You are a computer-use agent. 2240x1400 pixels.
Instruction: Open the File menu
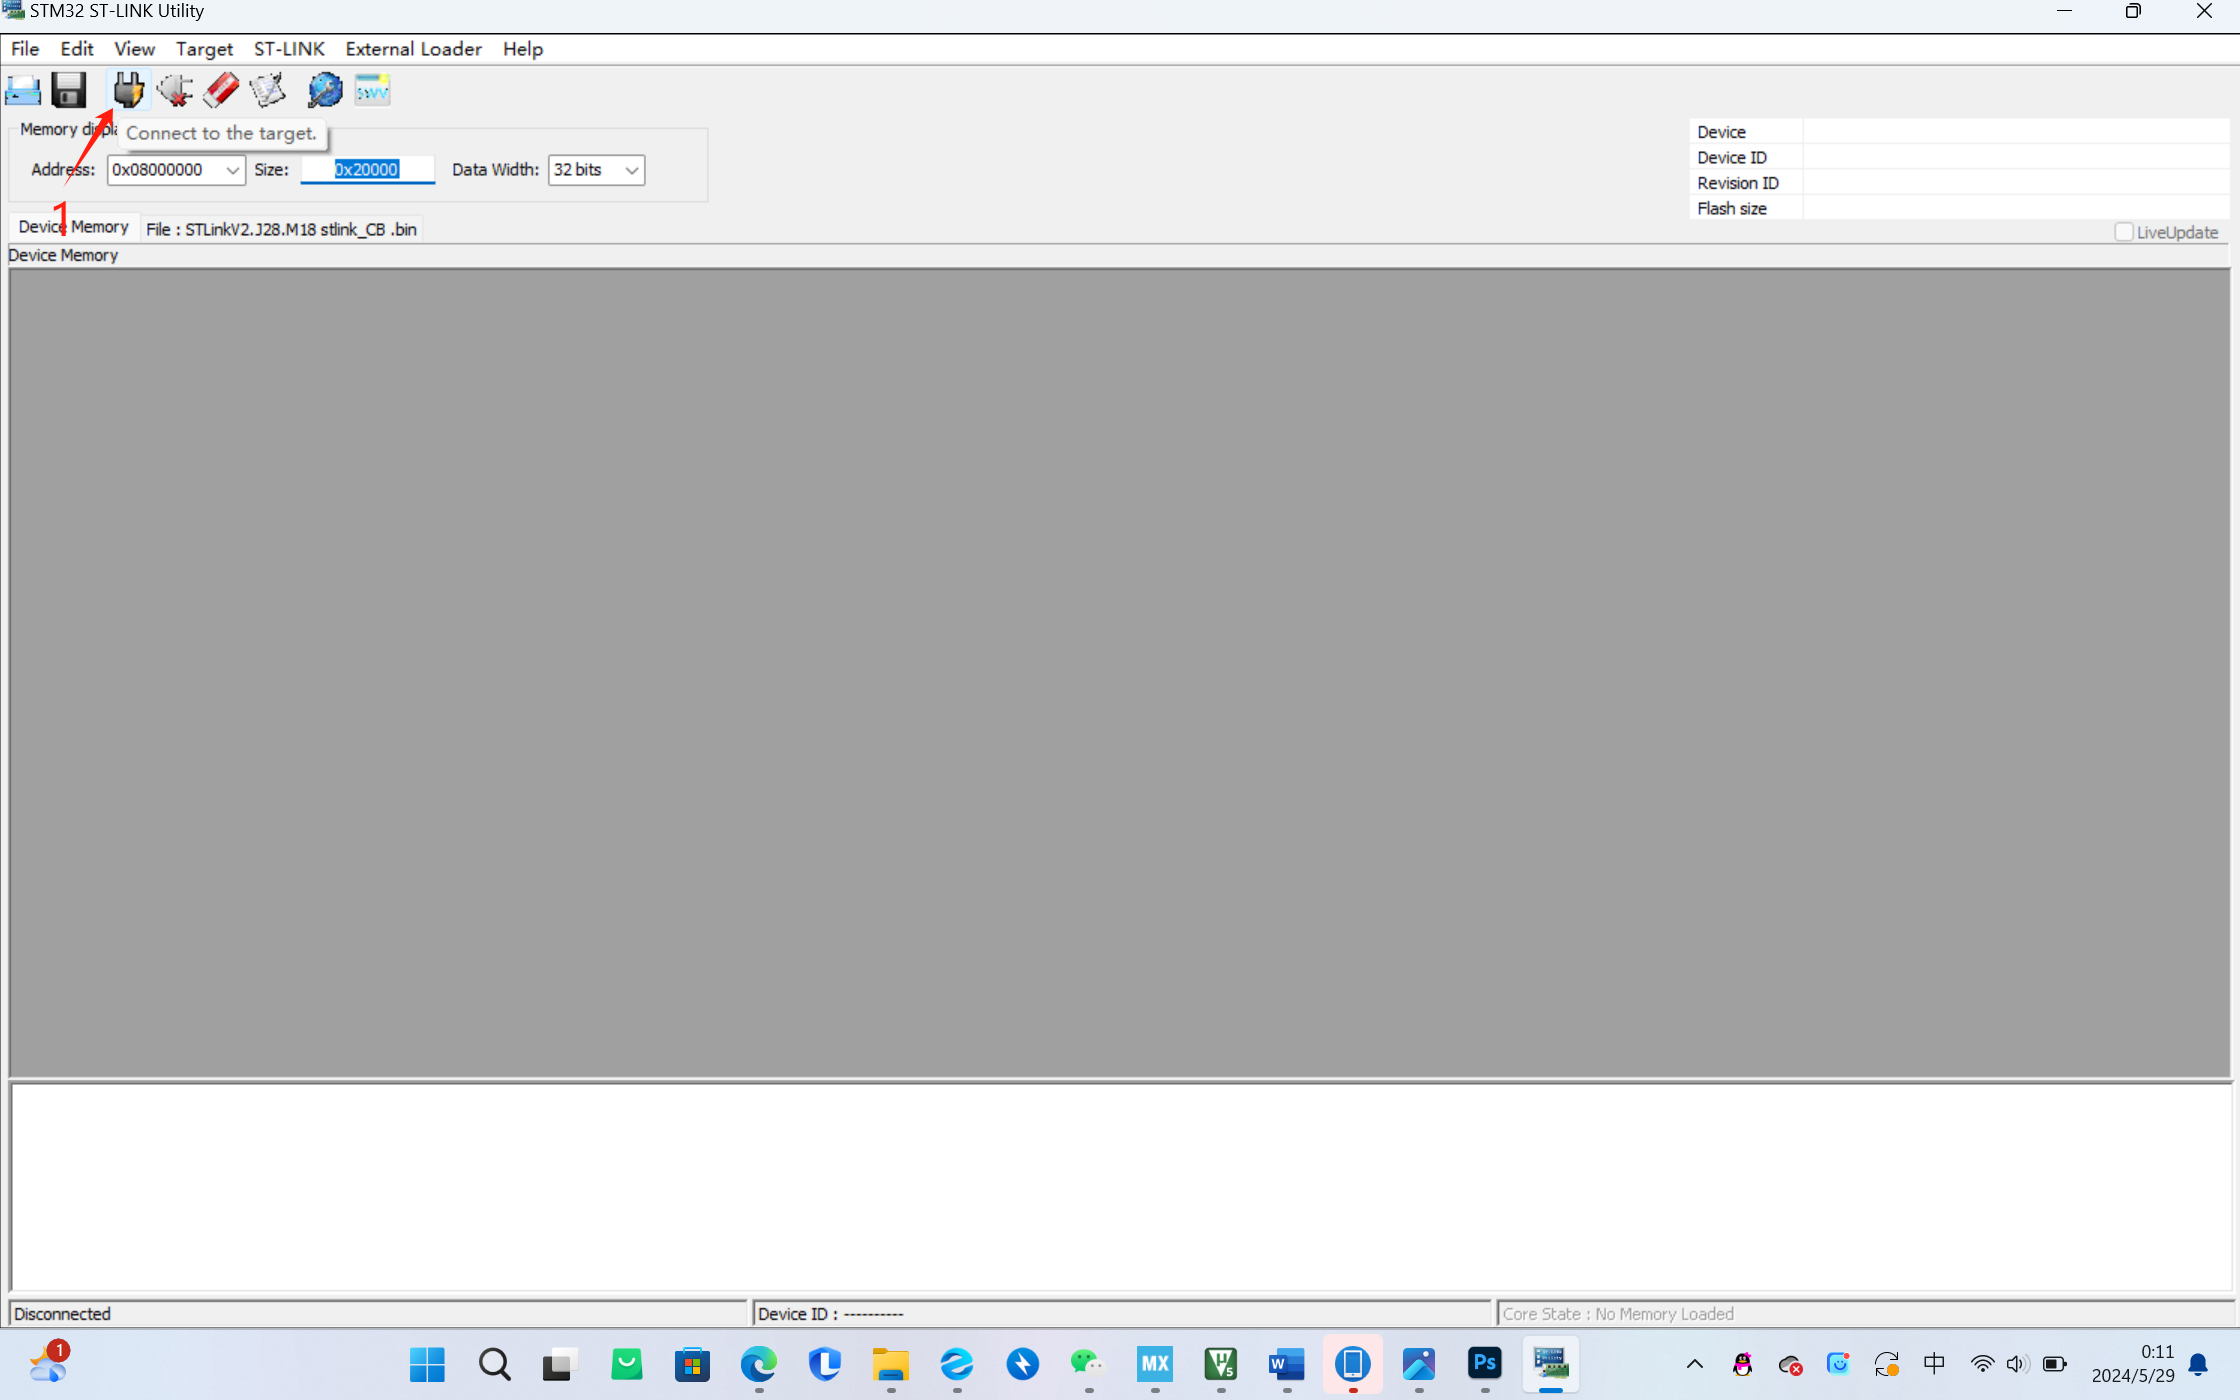coord(25,49)
